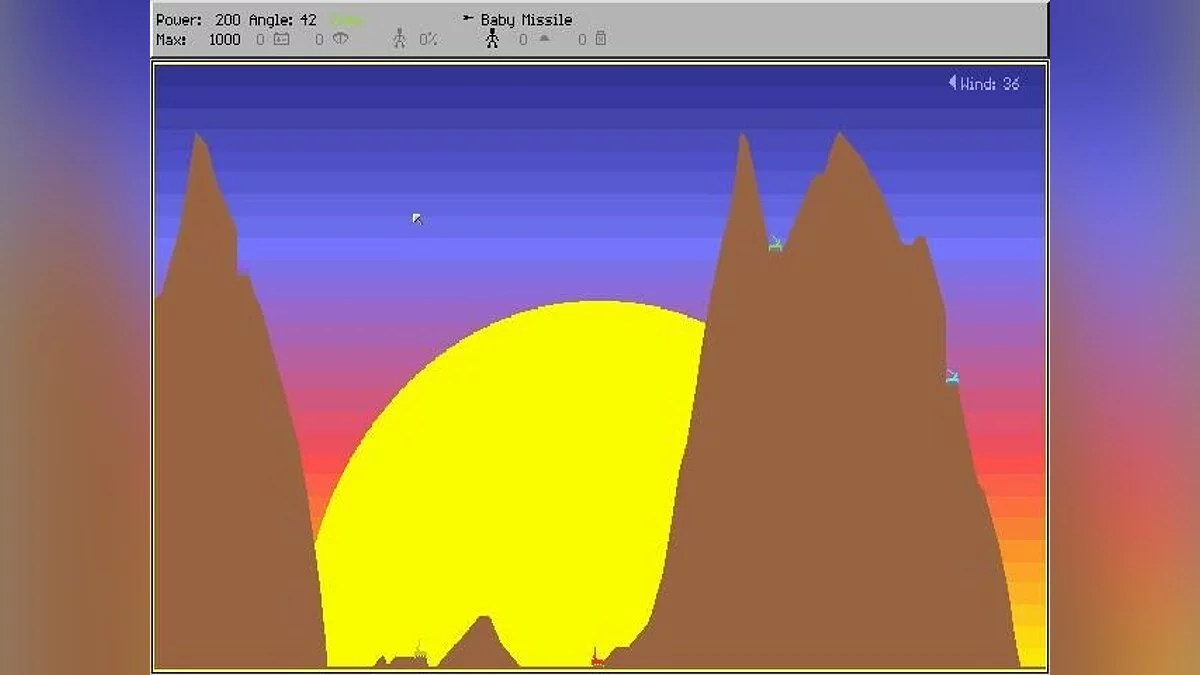Select the cyan tank on the right slope

click(952, 377)
